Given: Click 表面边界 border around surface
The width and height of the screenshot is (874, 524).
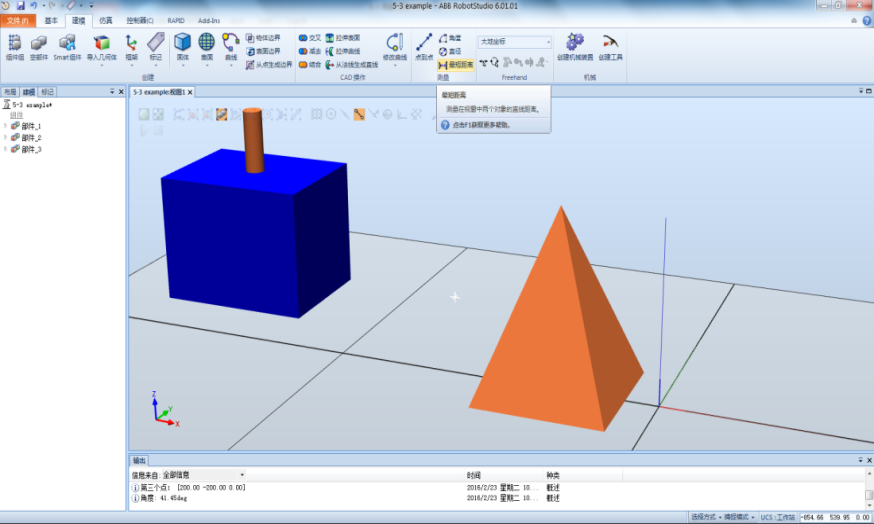Looking at the screenshot, I should click(263, 51).
